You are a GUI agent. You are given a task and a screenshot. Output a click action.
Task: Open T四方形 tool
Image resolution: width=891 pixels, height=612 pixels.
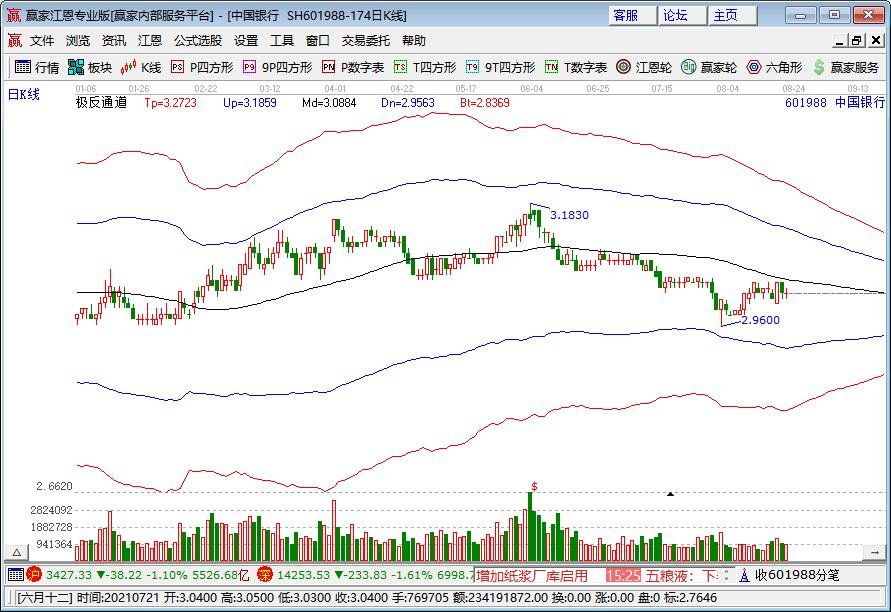click(x=425, y=67)
